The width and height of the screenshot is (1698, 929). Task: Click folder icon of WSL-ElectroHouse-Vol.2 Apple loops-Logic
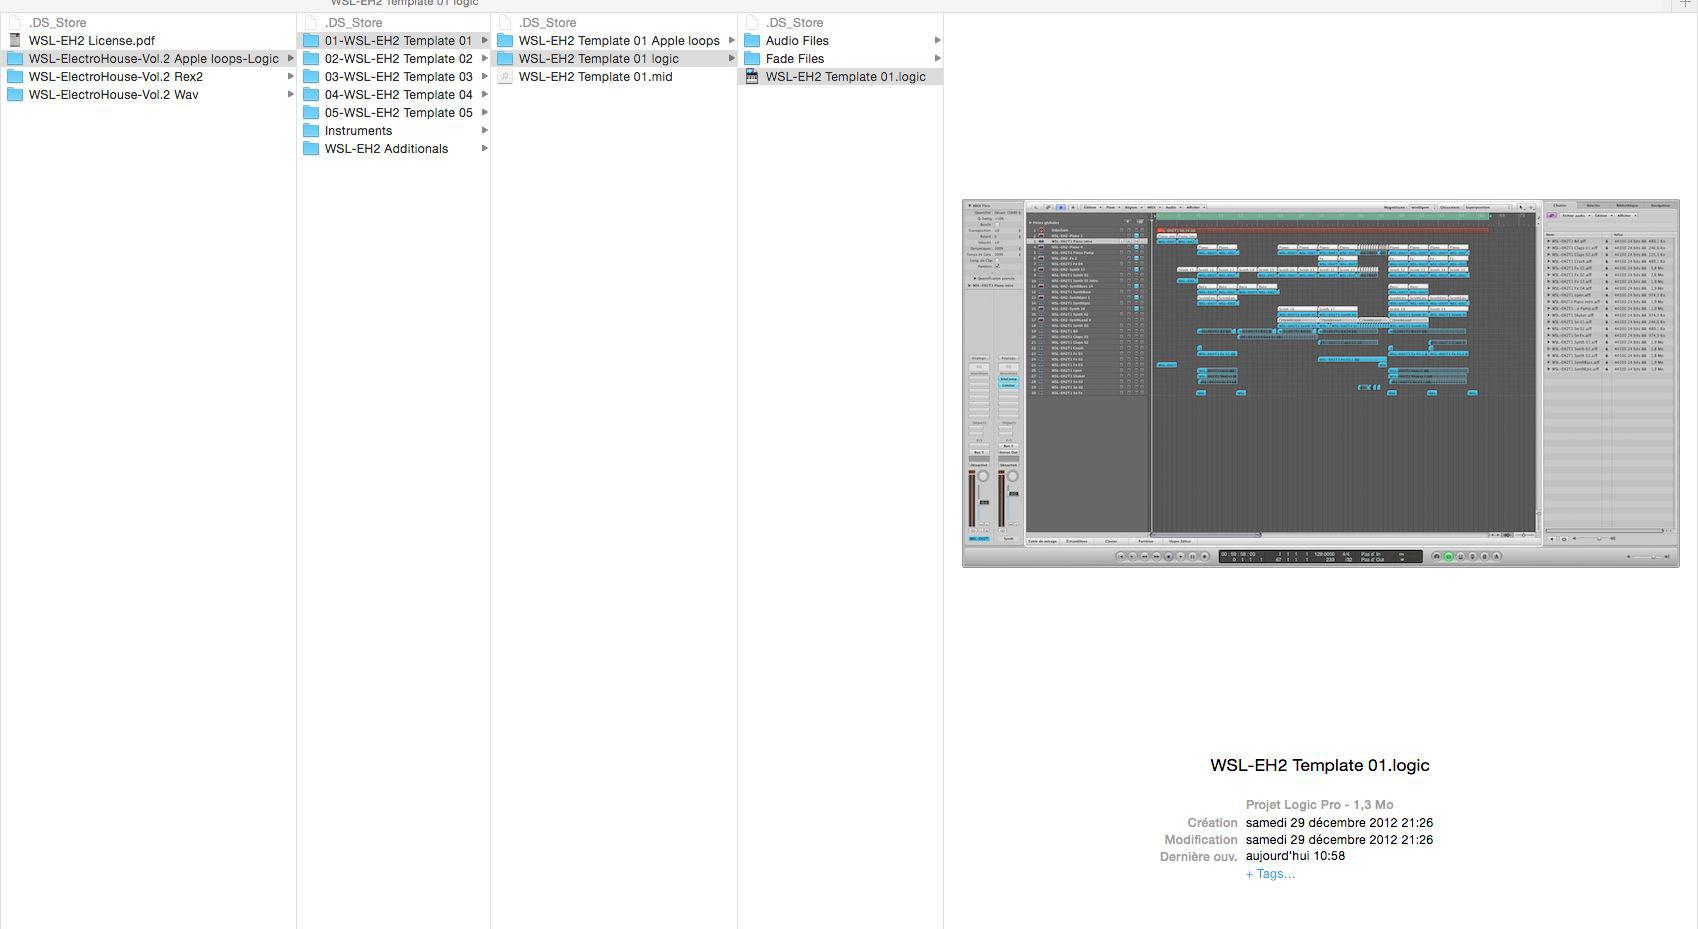point(15,59)
